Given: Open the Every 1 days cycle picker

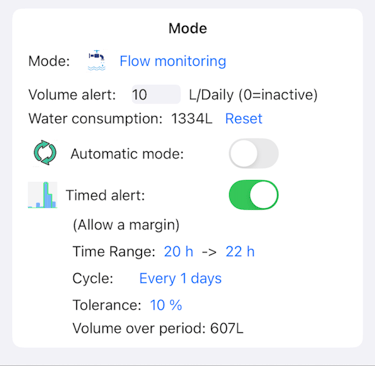Looking at the screenshot, I should [180, 278].
